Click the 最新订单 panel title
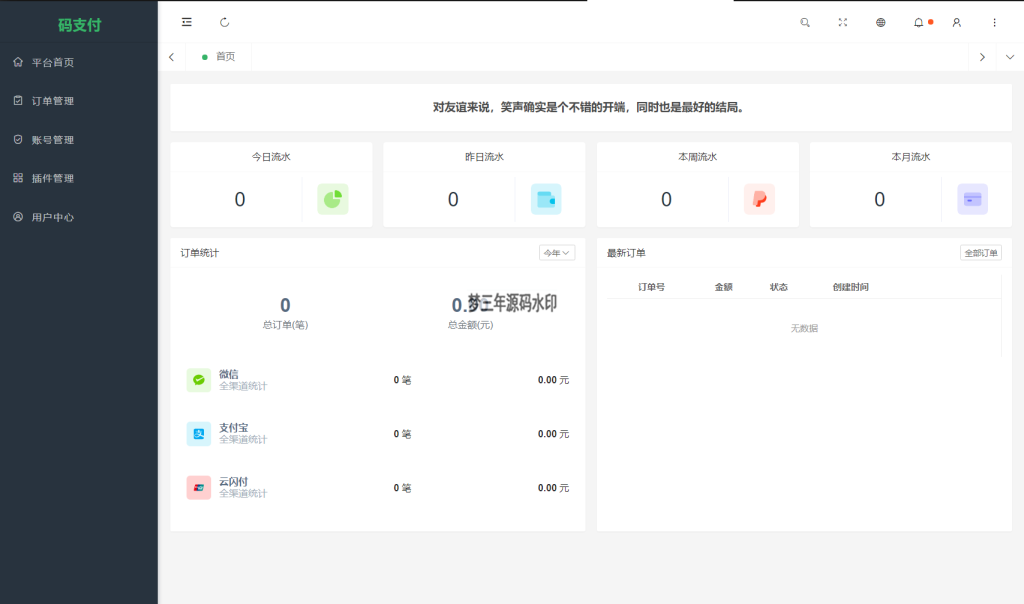The height and width of the screenshot is (604, 1024). pyautogui.click(x=626, y=253)
